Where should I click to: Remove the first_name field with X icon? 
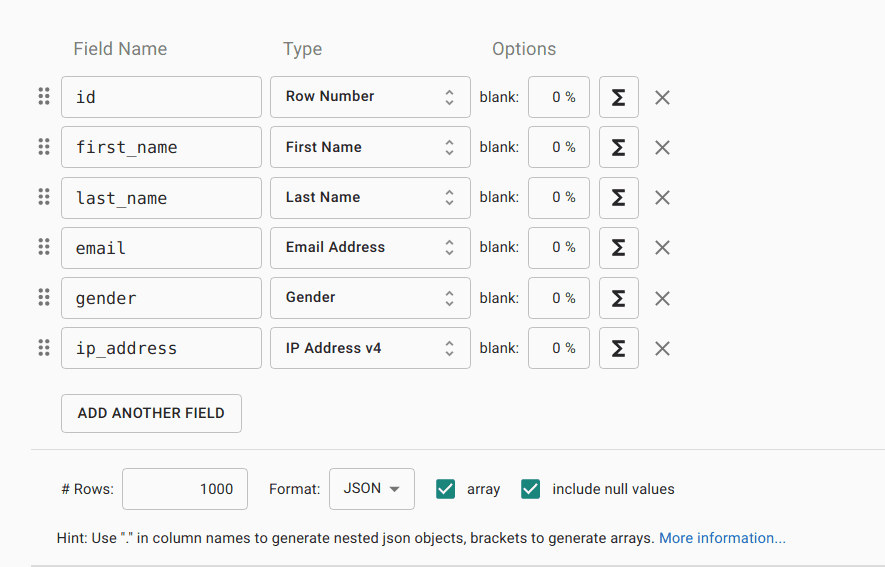pos(662,147)
